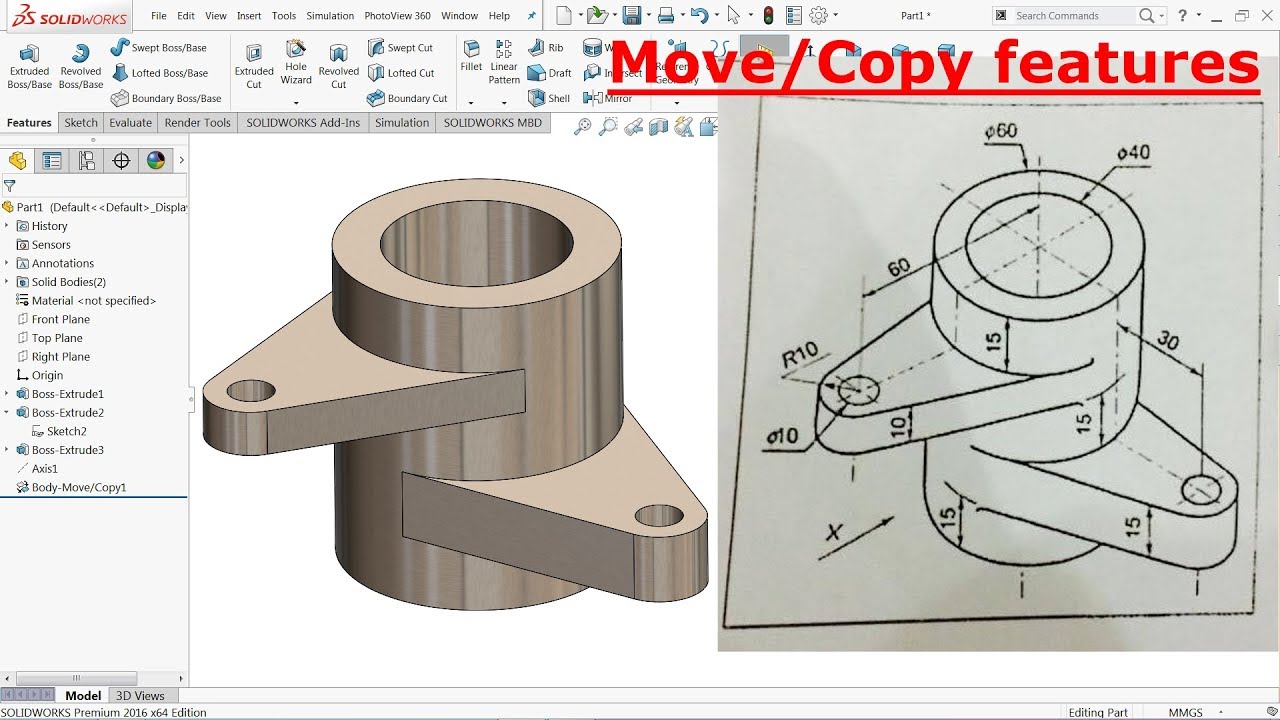
Task: Expand the Solid Bodies(2) node
Action: 7,282
